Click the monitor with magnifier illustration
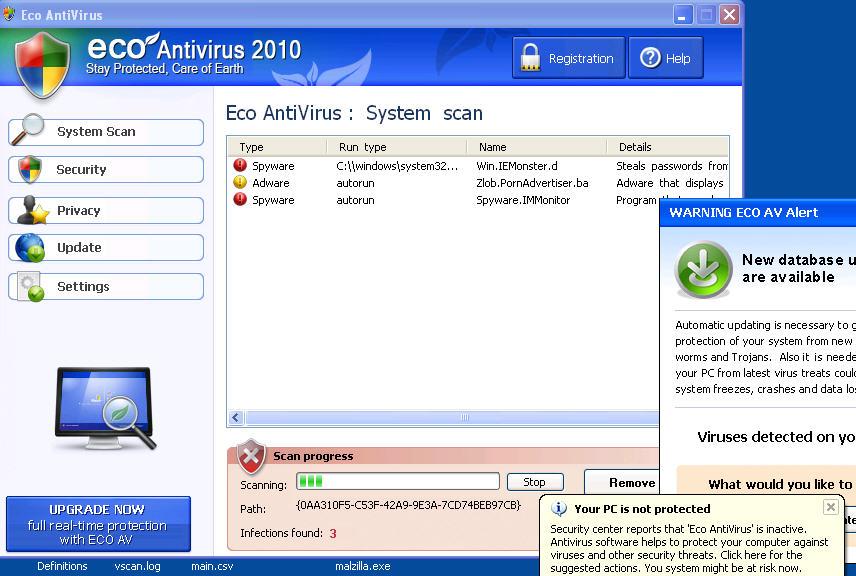The height and width of the screenshot is (576, 856). [105, 409]
